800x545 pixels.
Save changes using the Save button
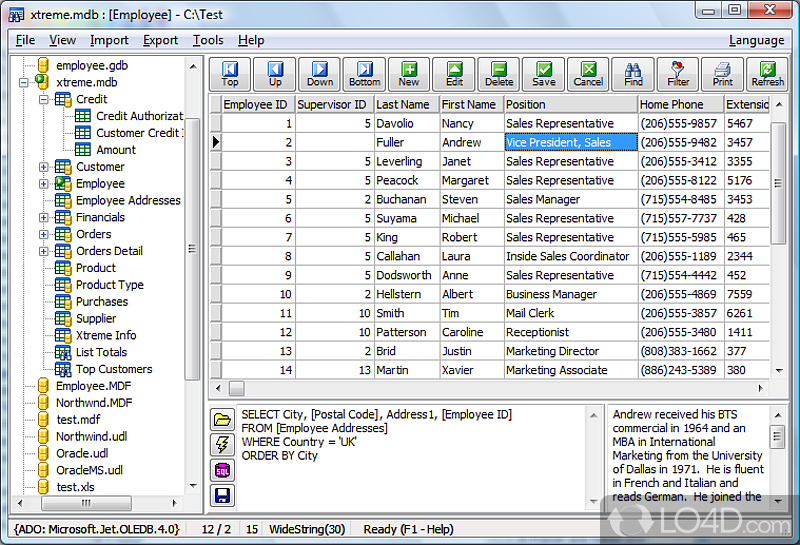(x=544, y=74)
